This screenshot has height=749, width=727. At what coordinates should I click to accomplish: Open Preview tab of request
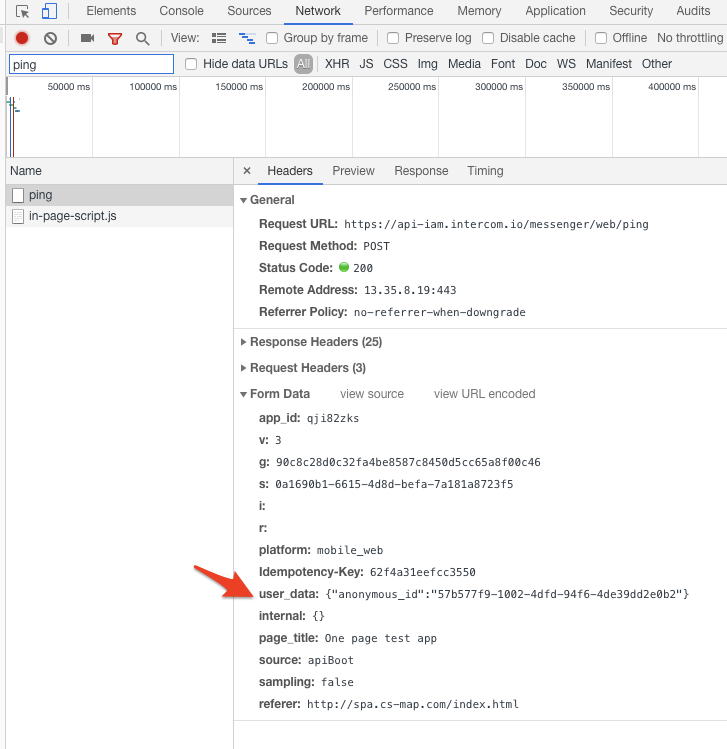353,171
